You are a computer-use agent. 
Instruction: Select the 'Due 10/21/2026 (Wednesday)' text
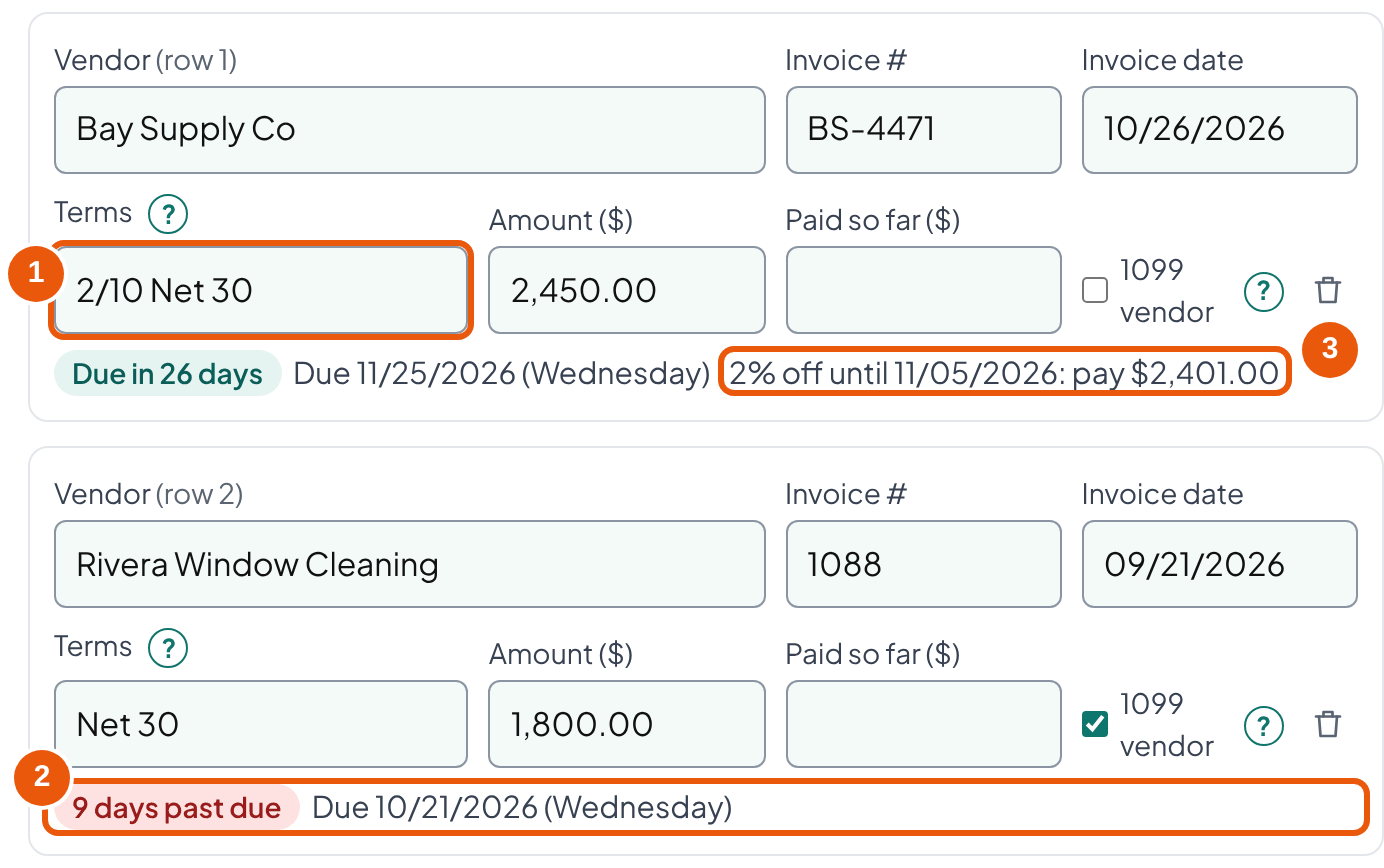pos(522,808)
